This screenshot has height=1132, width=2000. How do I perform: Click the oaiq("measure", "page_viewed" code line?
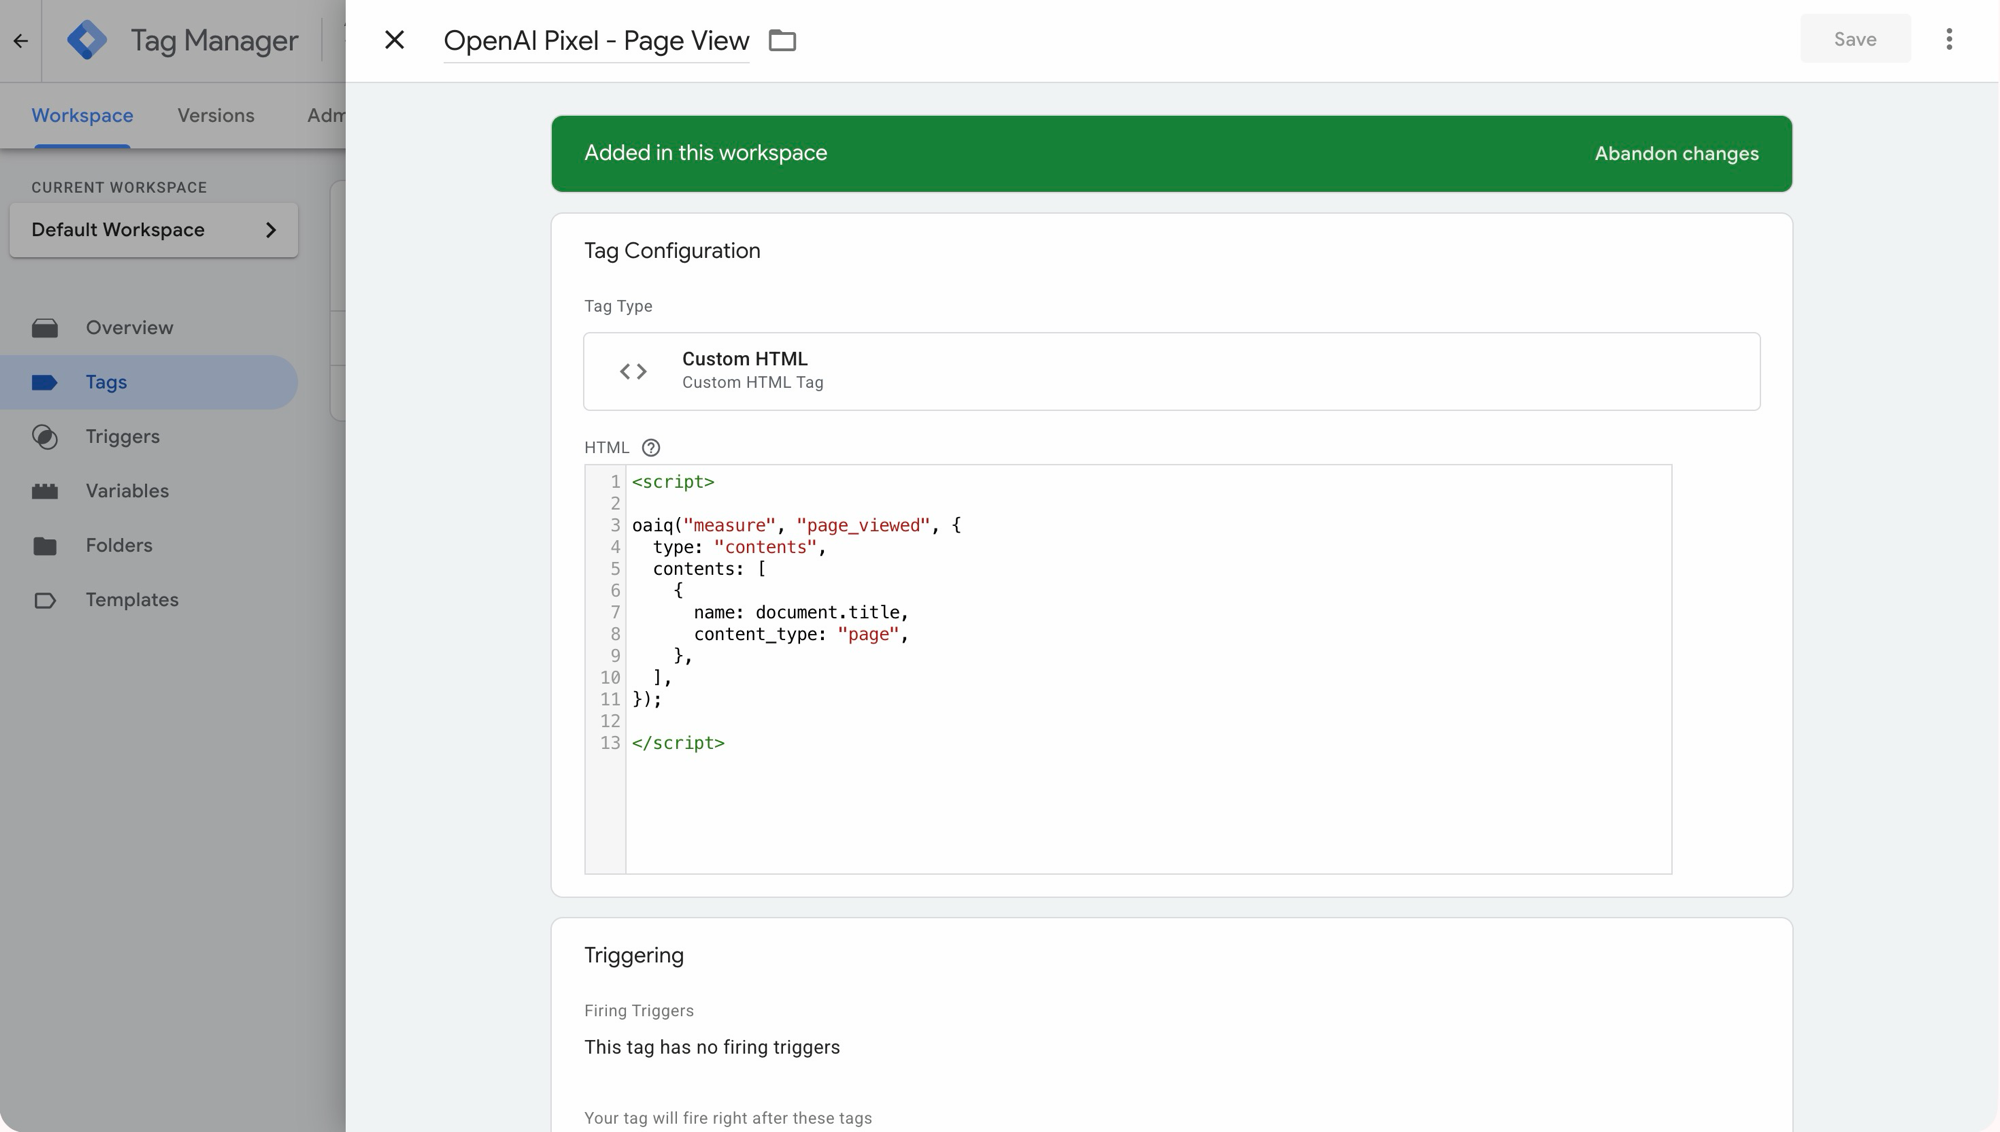[796, 525]
